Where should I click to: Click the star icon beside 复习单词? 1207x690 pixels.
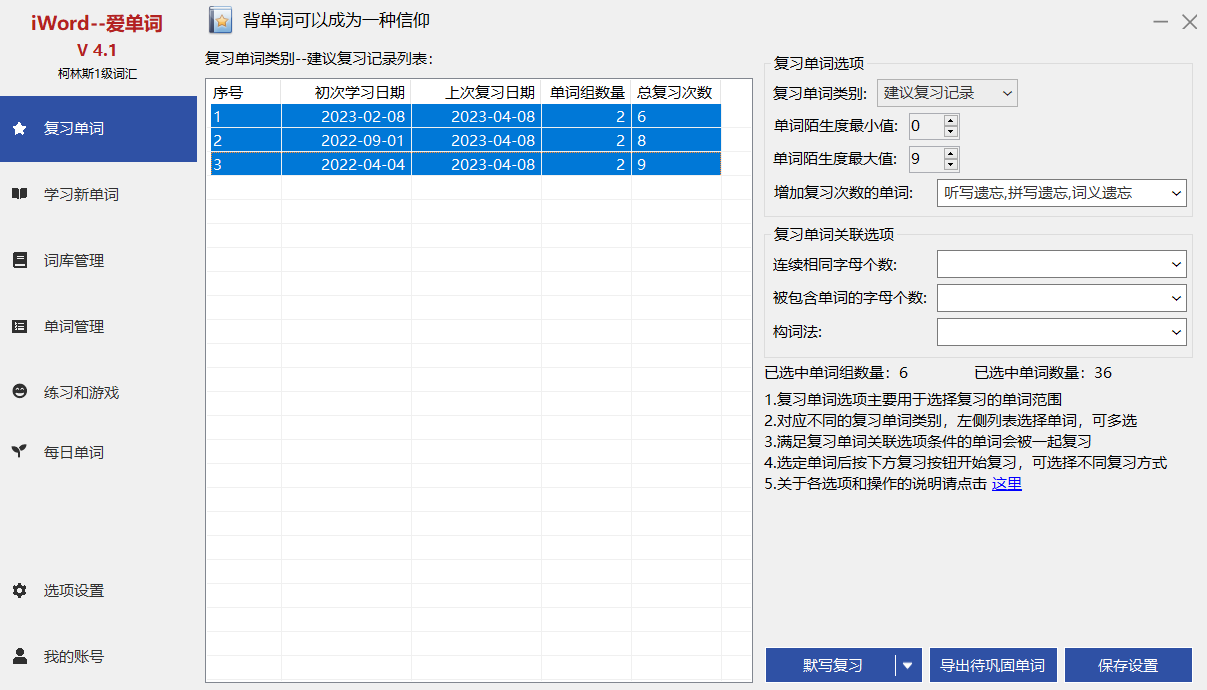coord(19,129)
